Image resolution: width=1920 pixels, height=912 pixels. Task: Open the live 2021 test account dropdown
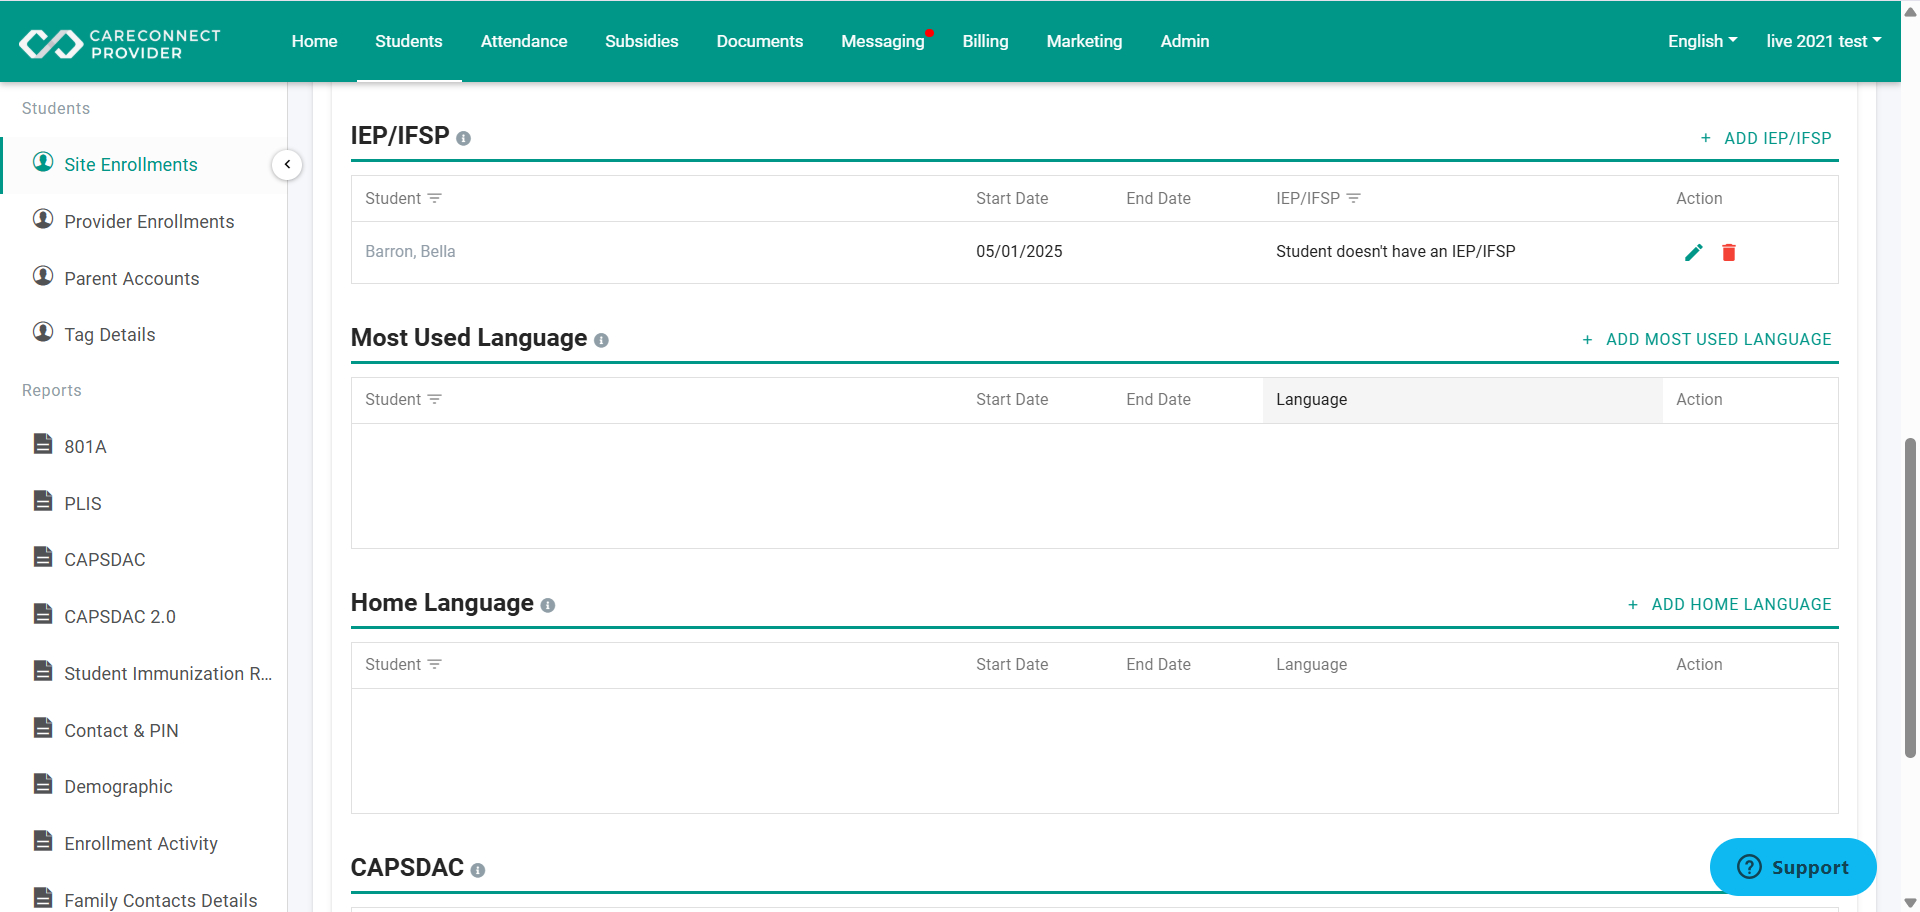1823,41
